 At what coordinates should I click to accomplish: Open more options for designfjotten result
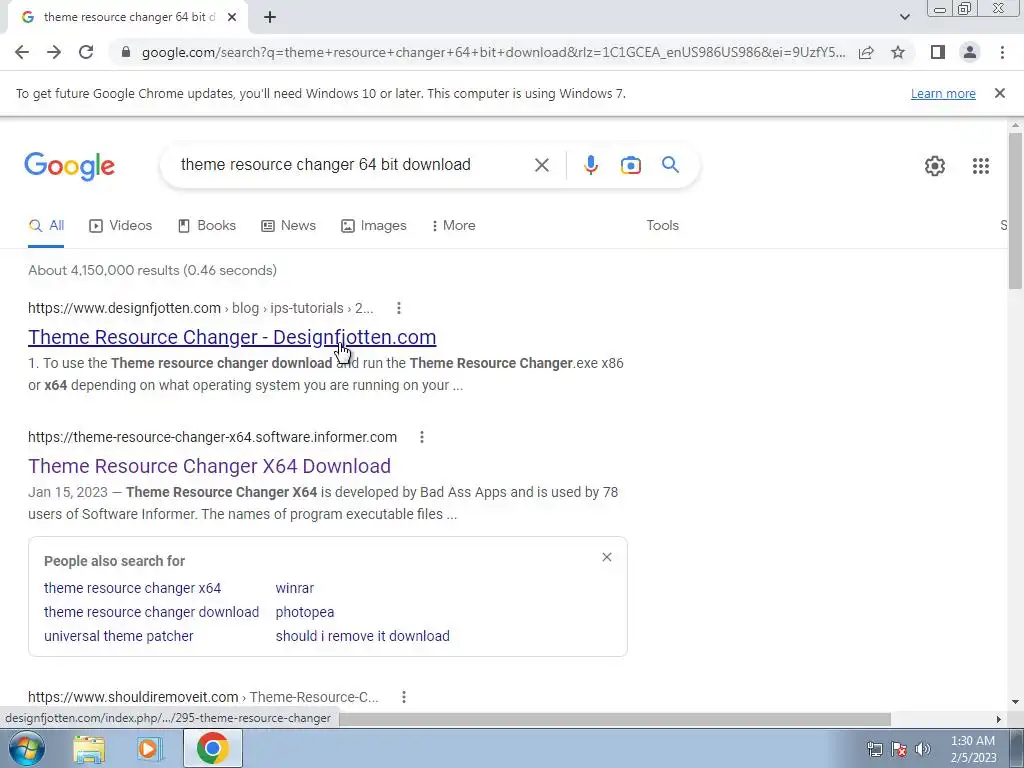click(x=398, y=308)
